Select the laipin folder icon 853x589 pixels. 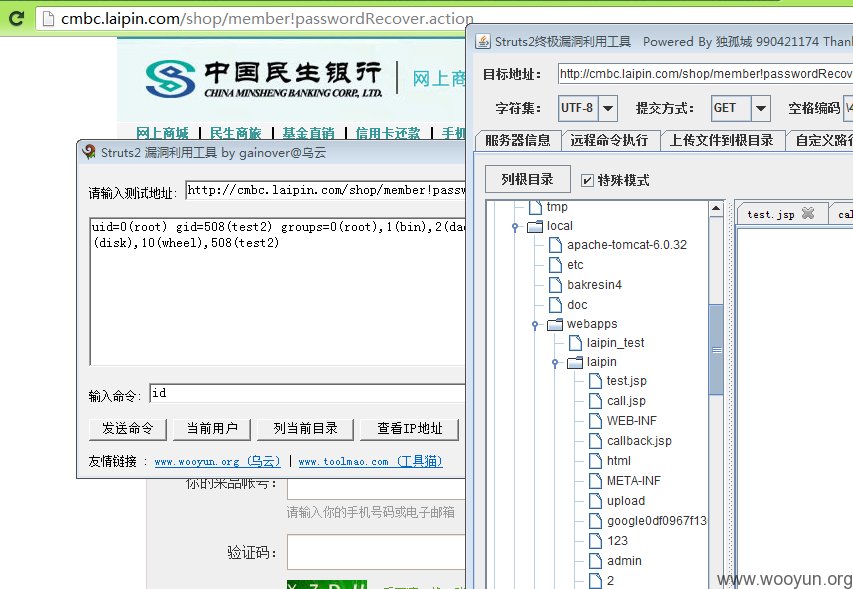coord(575,362)
